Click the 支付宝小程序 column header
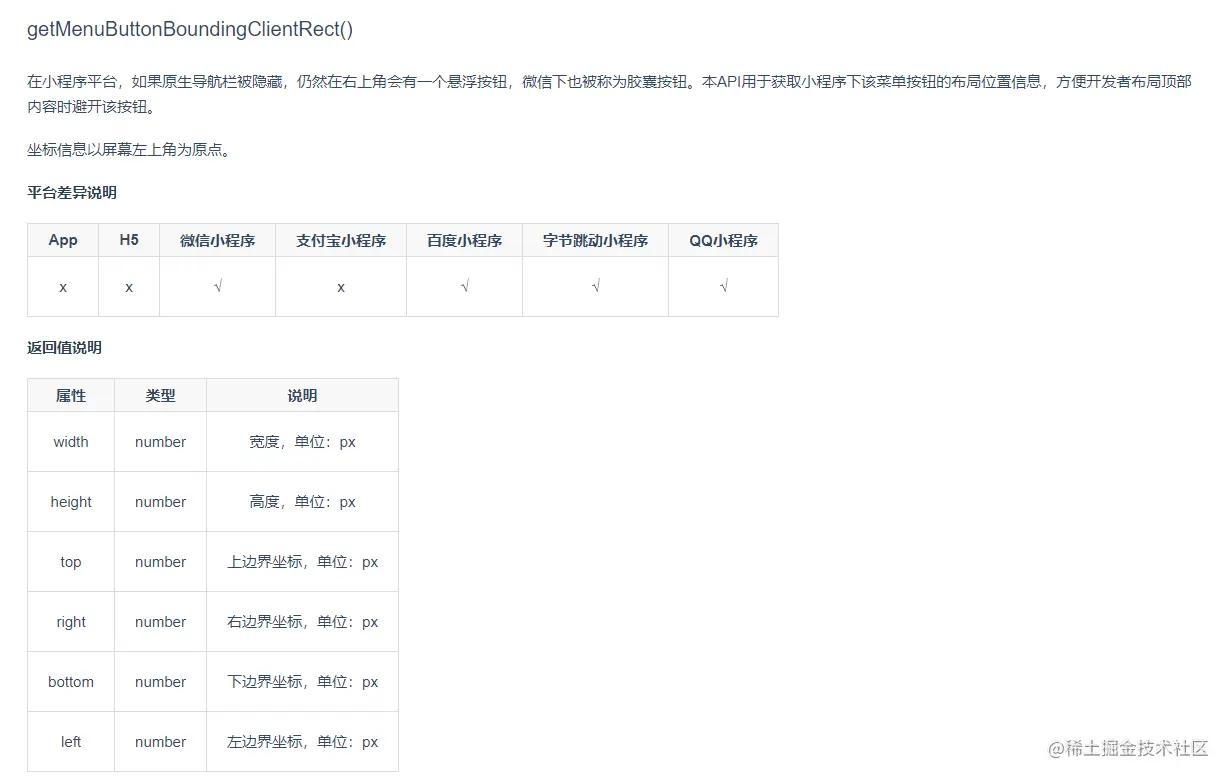The height and width of the screenshot is (781, 1231). [341, 240]
